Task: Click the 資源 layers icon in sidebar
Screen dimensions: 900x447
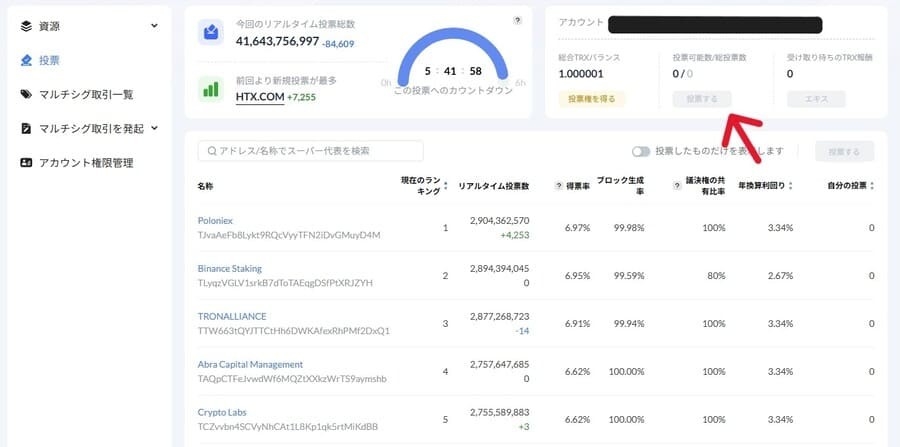Action: tap(26, 26)
